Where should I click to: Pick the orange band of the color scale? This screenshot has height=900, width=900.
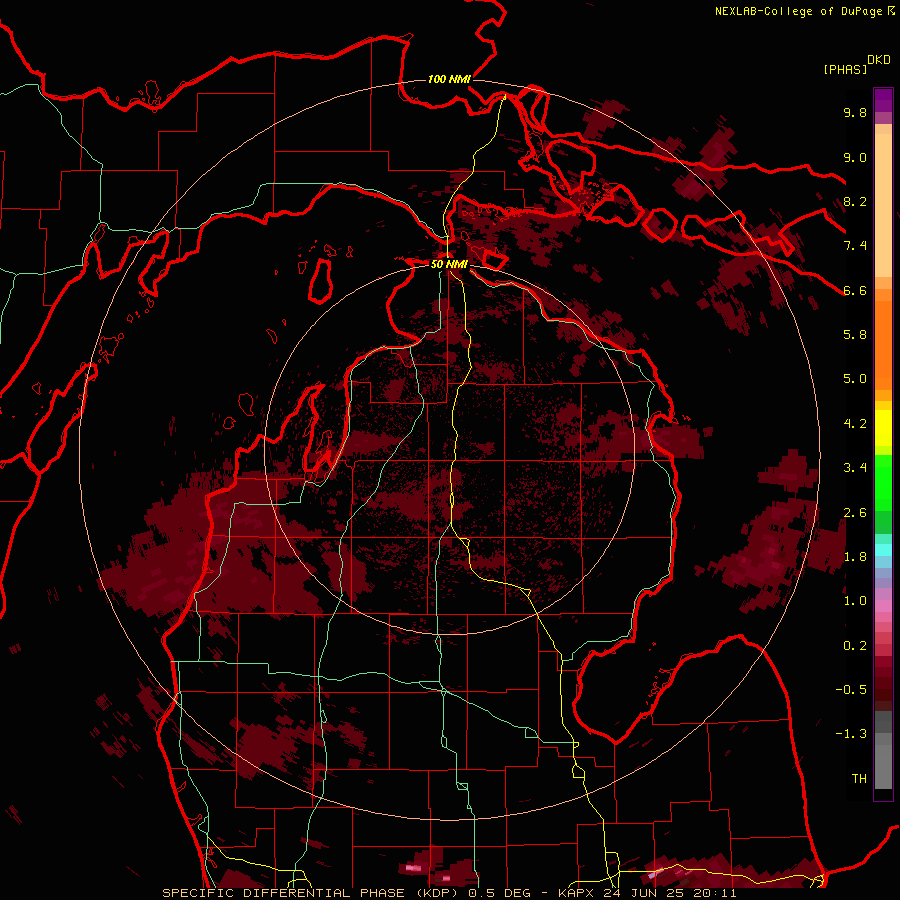point(883,344)
